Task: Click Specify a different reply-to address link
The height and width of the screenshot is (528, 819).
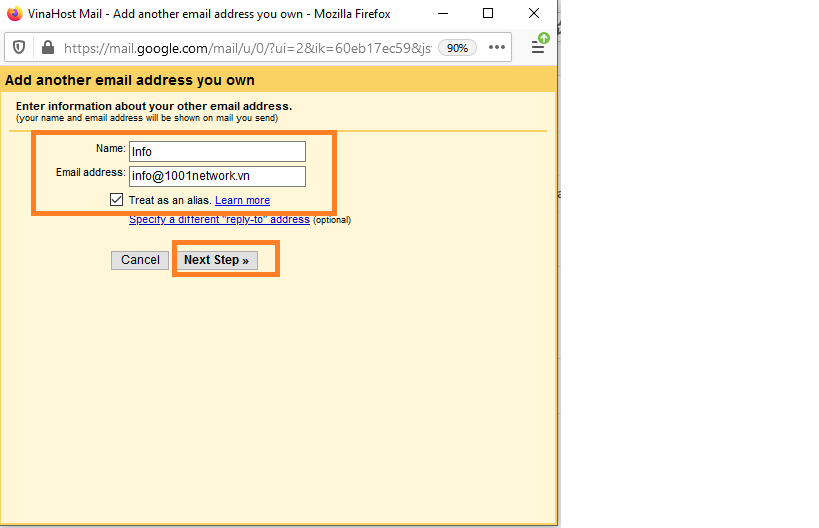Action: tap(219, 219)
